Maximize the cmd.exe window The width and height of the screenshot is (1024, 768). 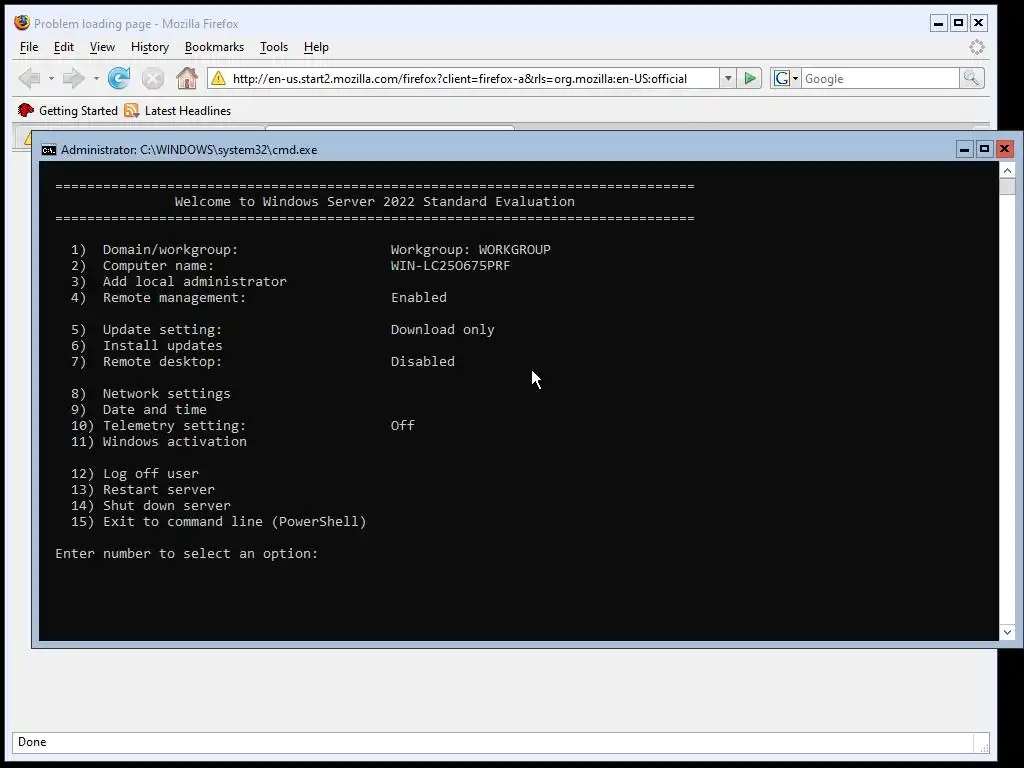tap(984, 150)
